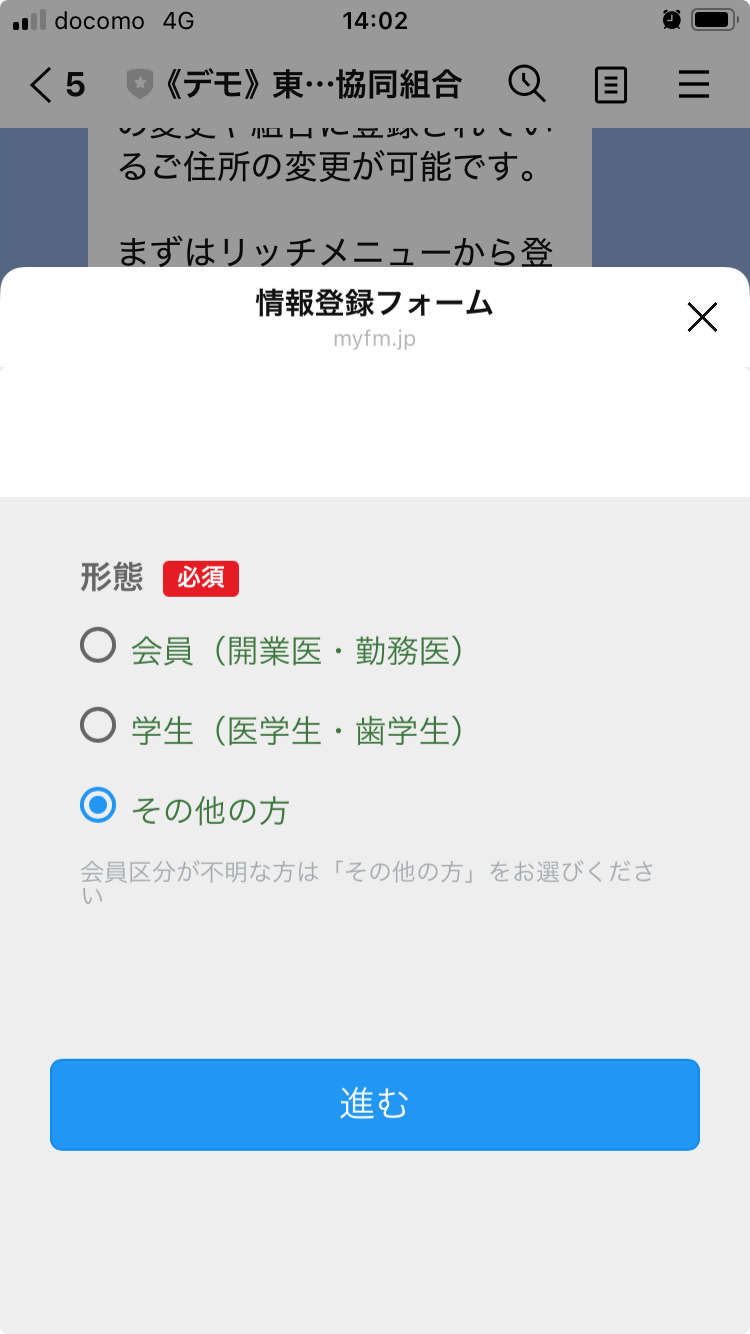Open chat search with magnifier icon
The width and height of the screenshot is (750, 1334).
click(527, 85)
